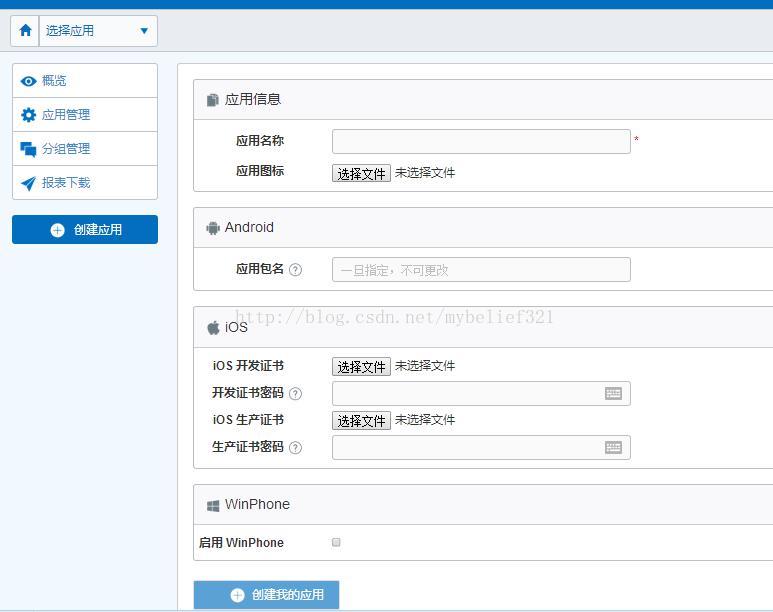Click the chat bubbles icon for 分组管理
This screenshot has width=773, height=612.
pyautogui.click(x=29, y=149)
